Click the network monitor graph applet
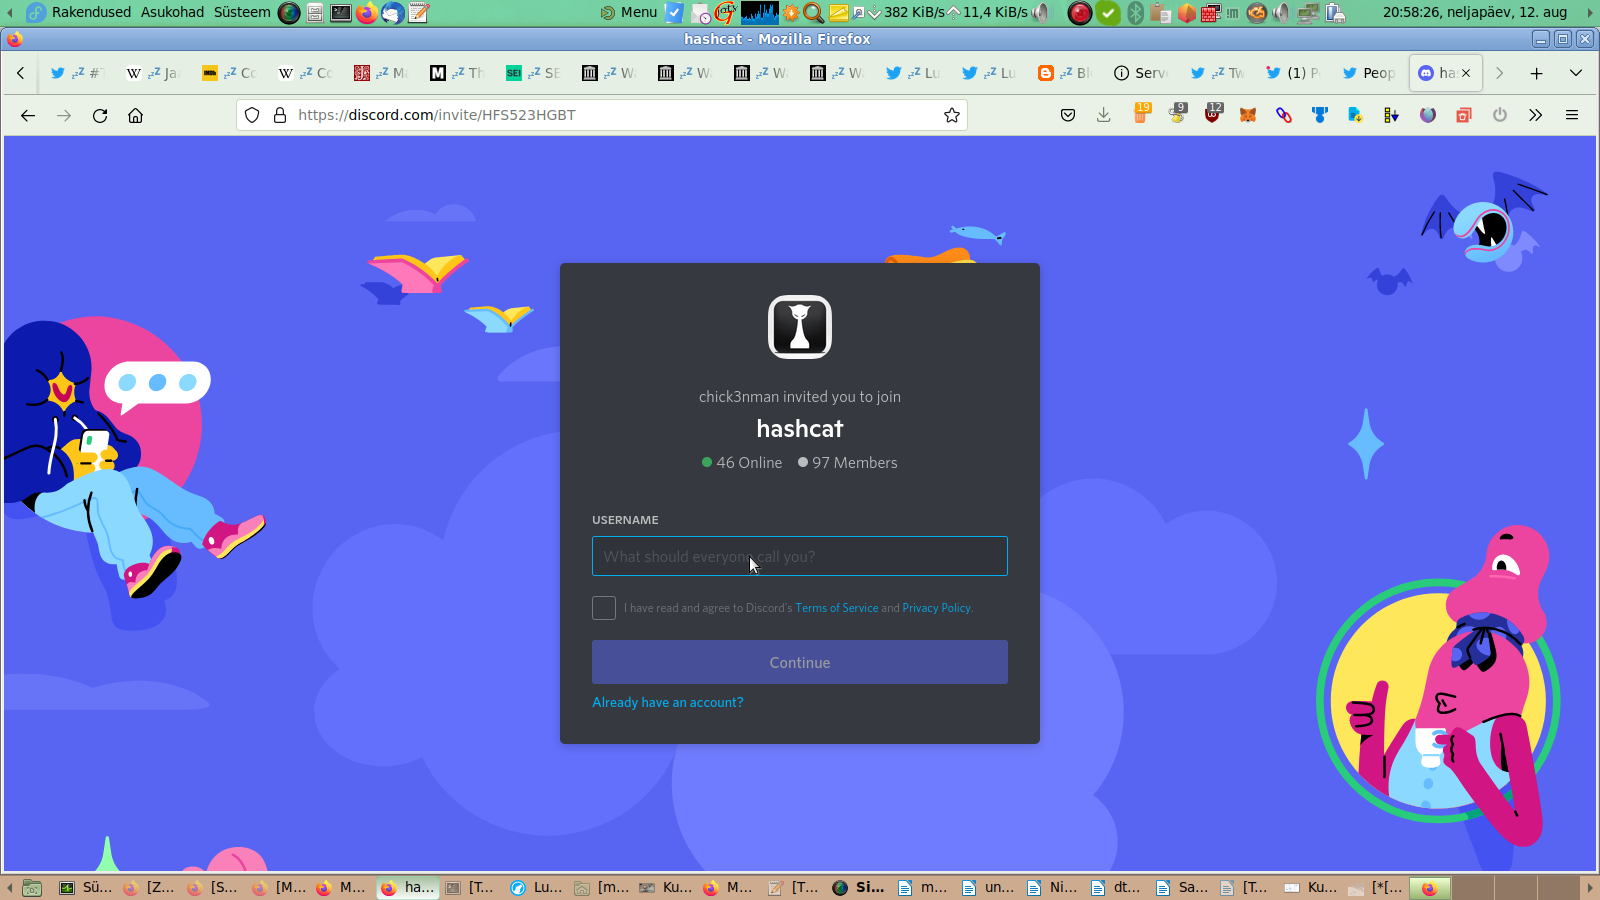 [x=760, y=12]
